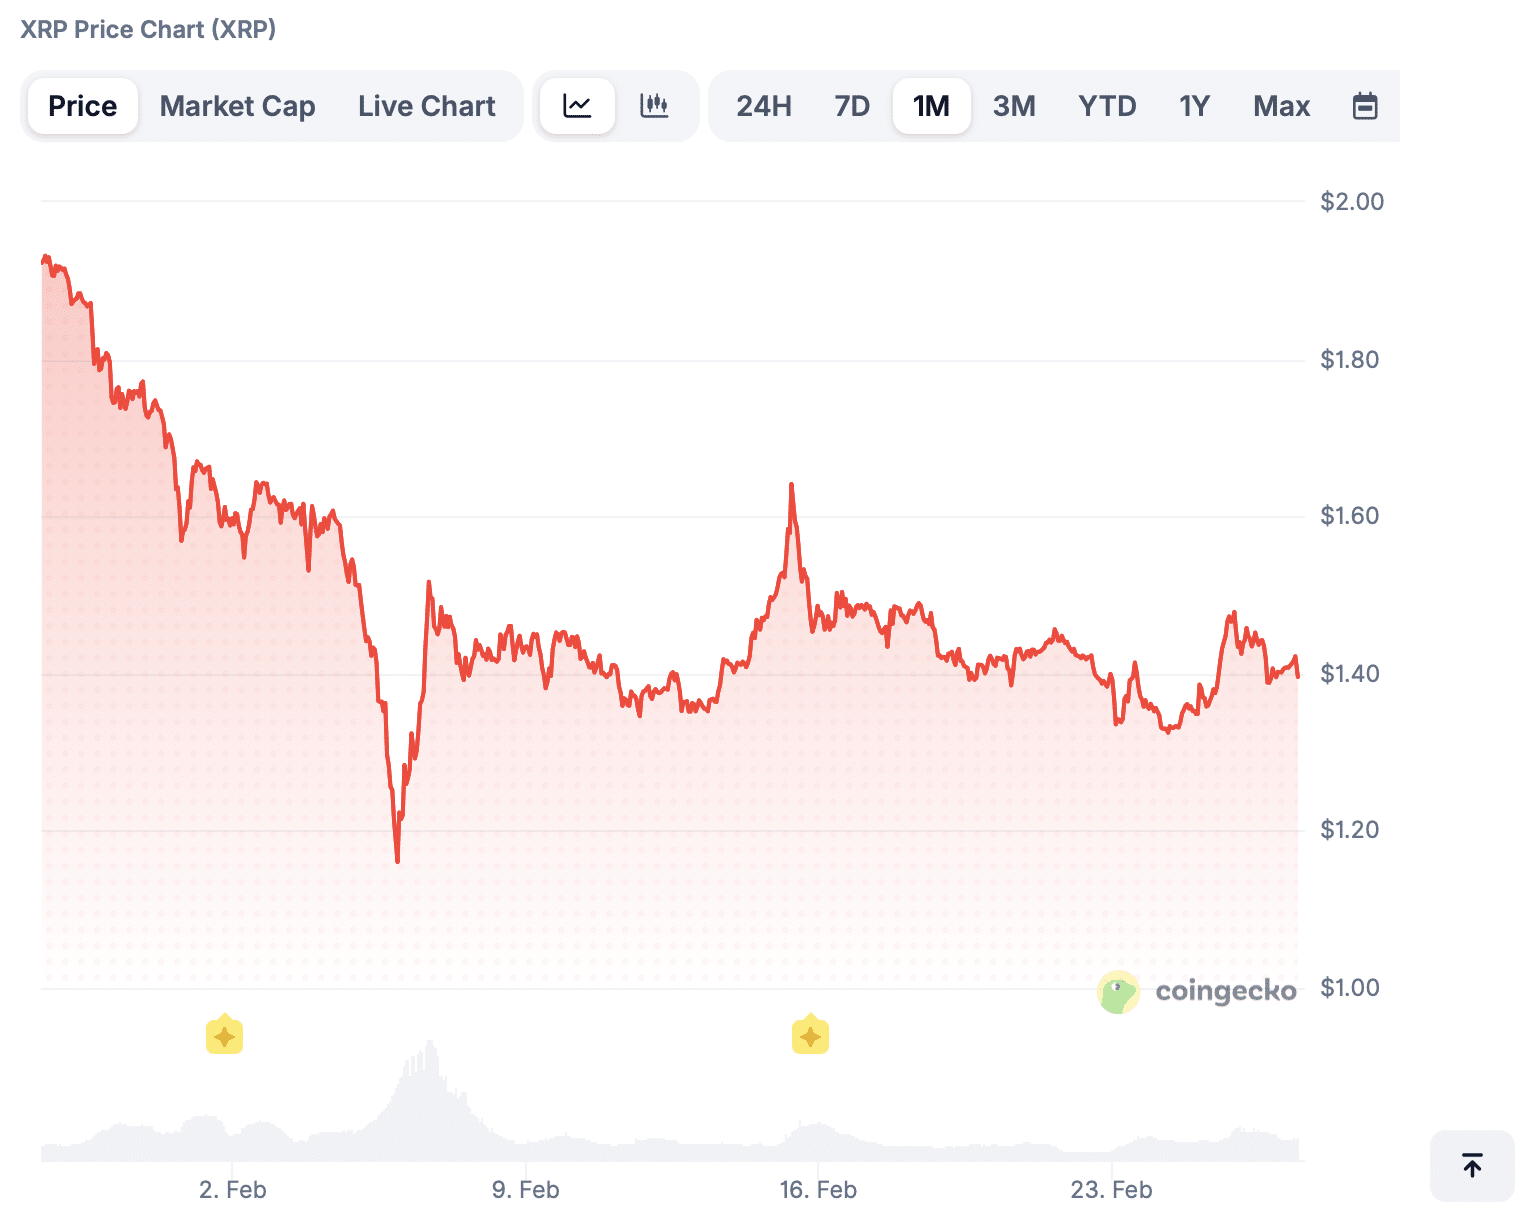Click the CoinGecko logo watermark

[x=1197, y=991]
